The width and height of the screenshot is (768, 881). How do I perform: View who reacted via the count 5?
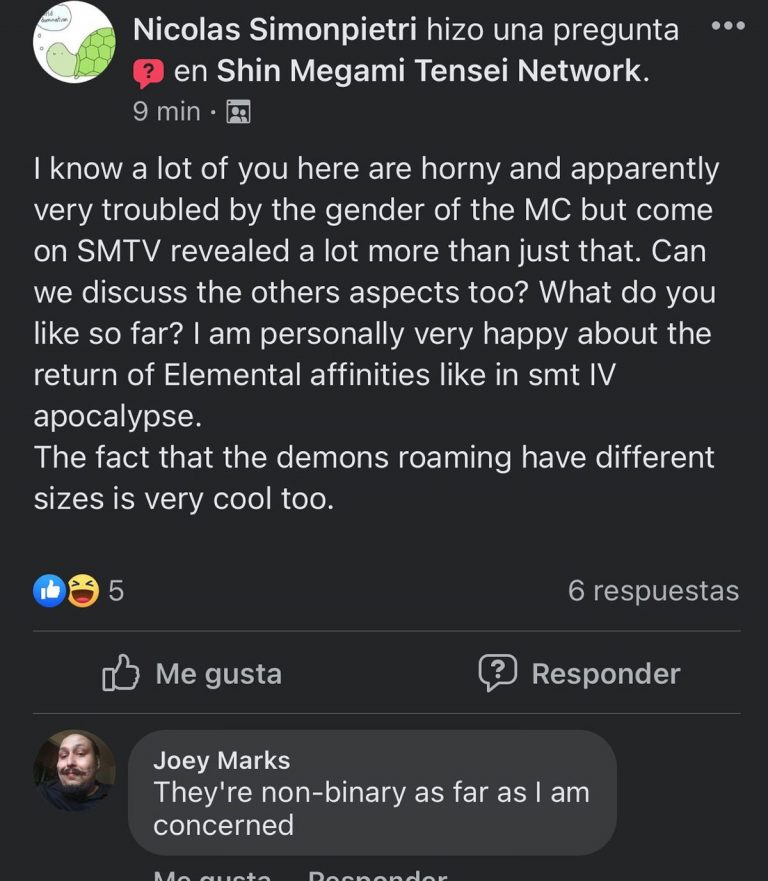click(x=116, y=591)
